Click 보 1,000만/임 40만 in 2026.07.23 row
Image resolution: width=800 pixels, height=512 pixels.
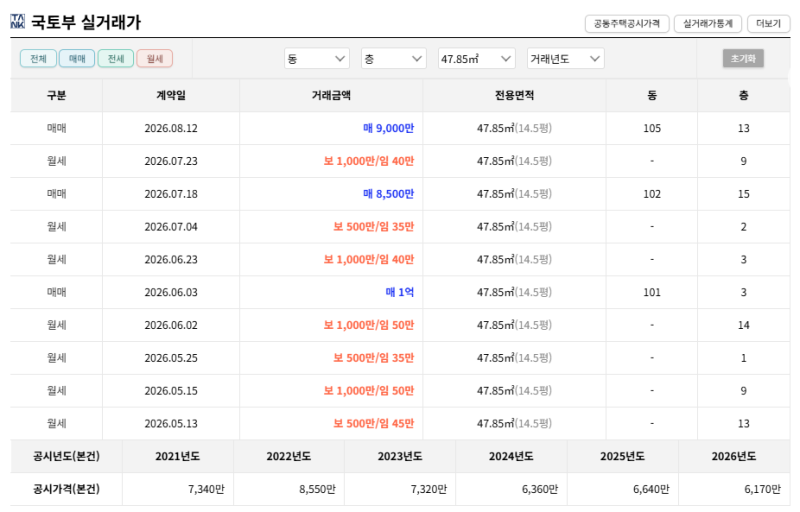point(369,161)
